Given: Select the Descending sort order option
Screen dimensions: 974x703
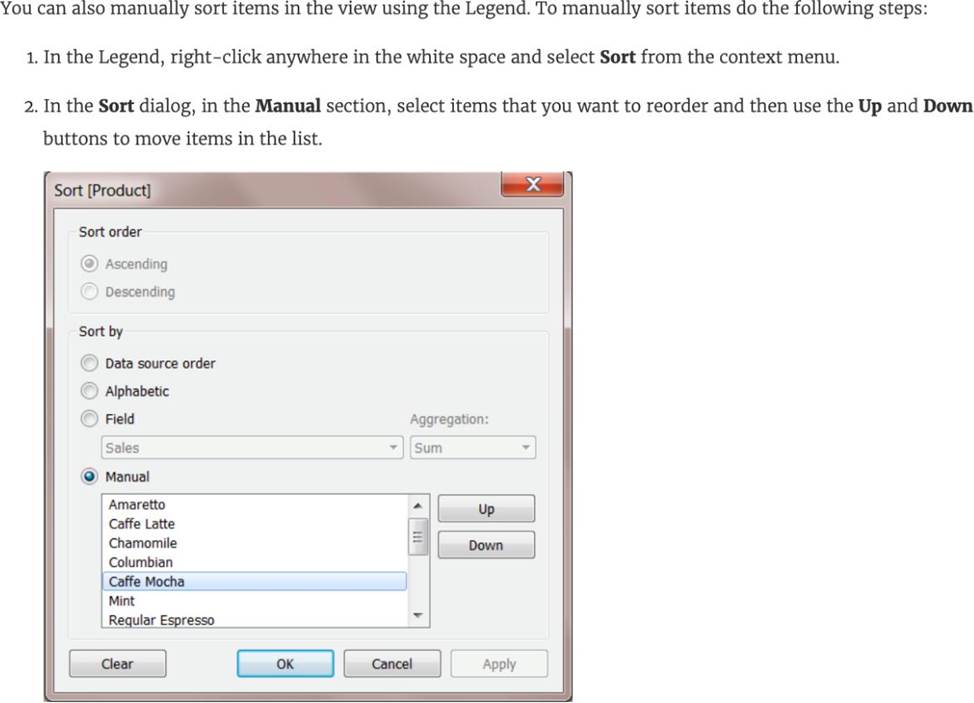Looking at the screenshot, I should pos(90,292).
